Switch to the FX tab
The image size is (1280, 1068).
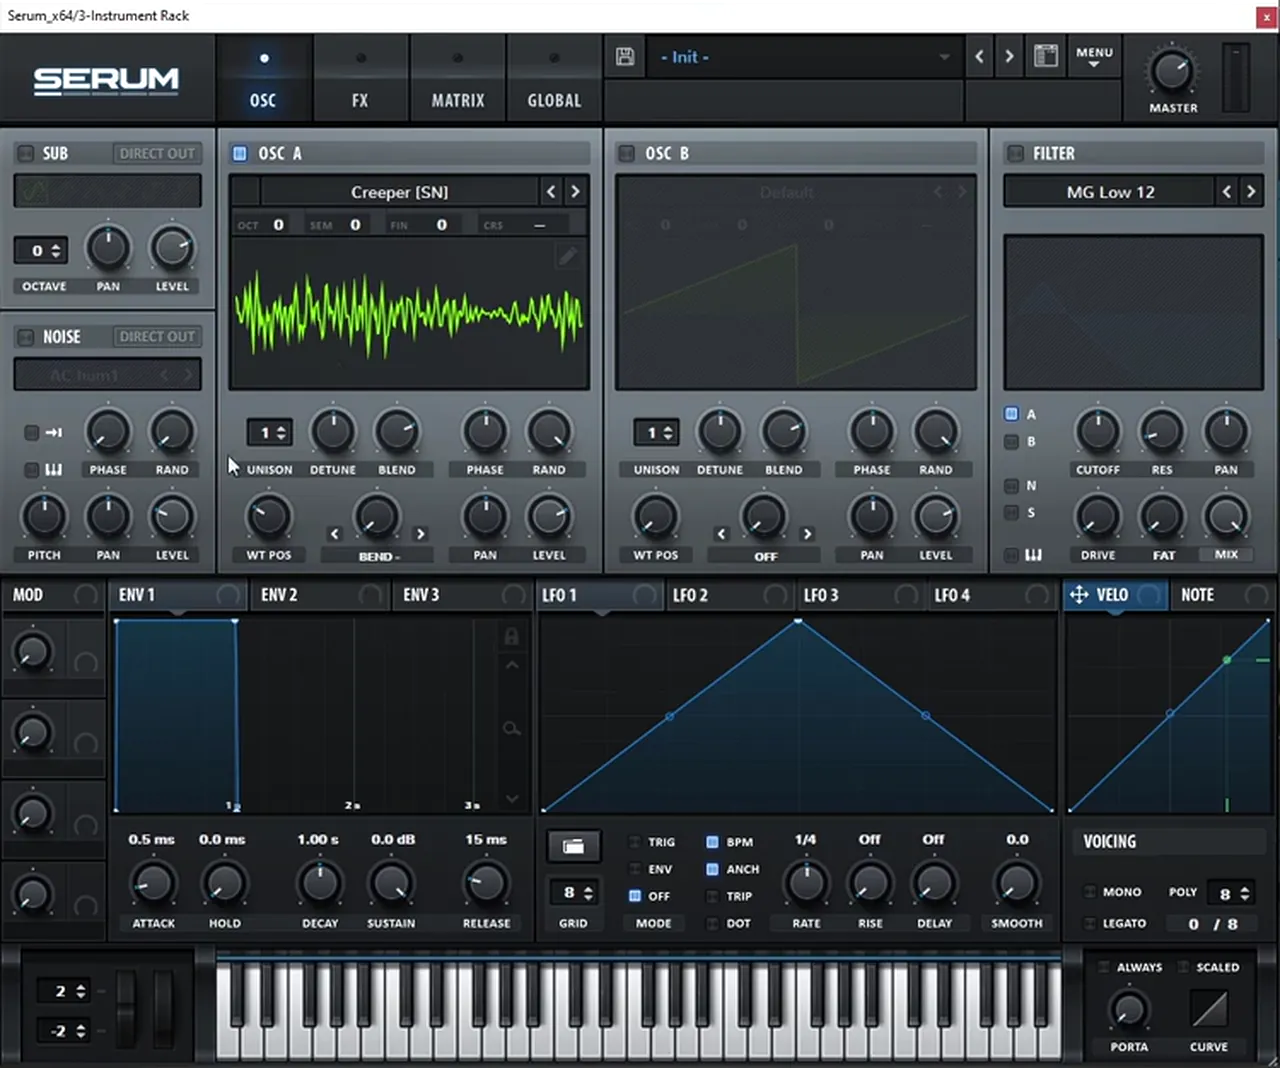360,80
